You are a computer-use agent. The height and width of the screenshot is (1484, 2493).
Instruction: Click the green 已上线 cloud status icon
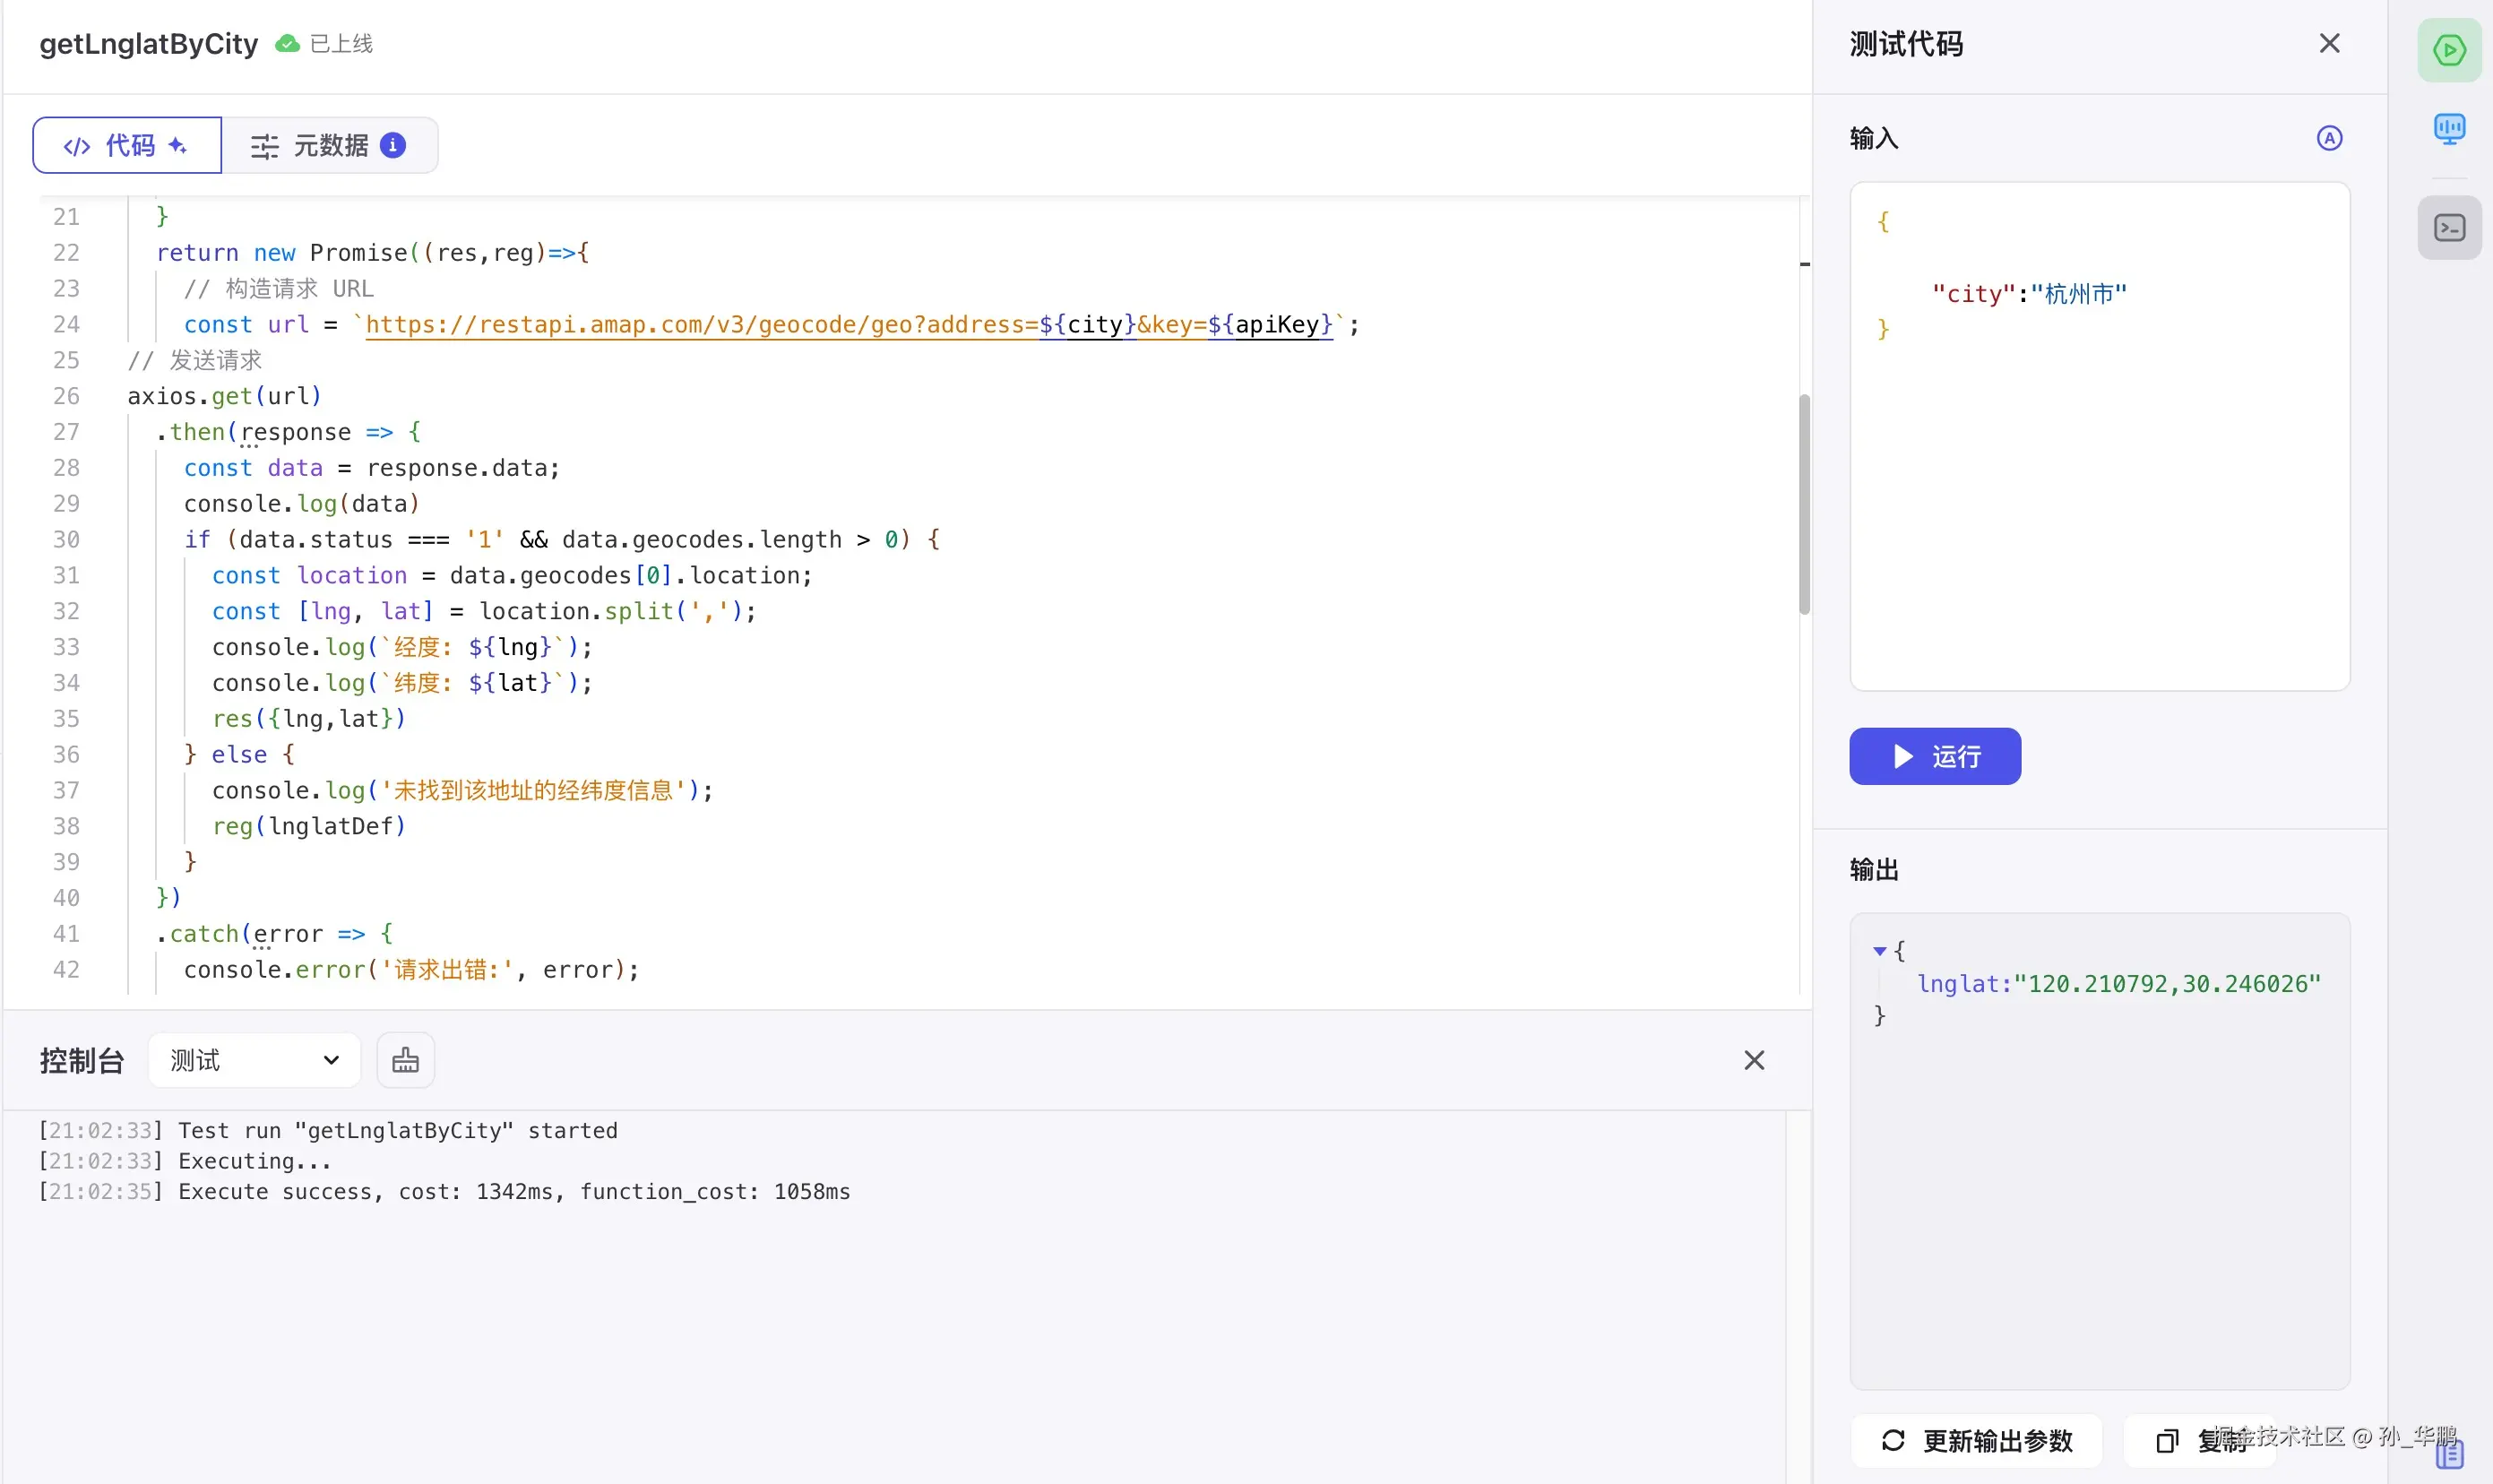click(287, 44)
